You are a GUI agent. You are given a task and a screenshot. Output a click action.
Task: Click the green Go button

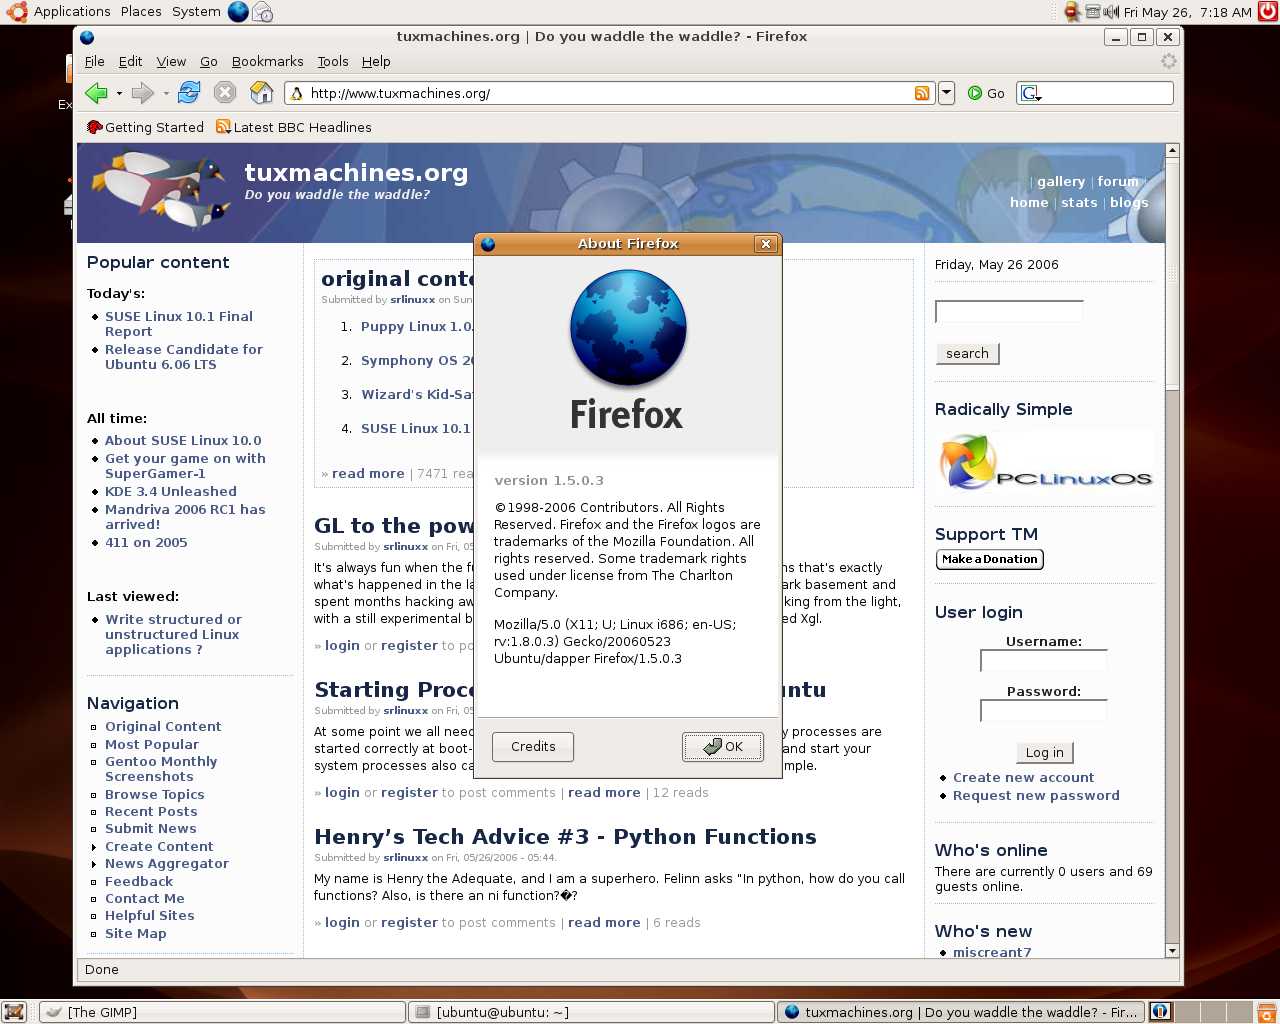coord(986,93)
